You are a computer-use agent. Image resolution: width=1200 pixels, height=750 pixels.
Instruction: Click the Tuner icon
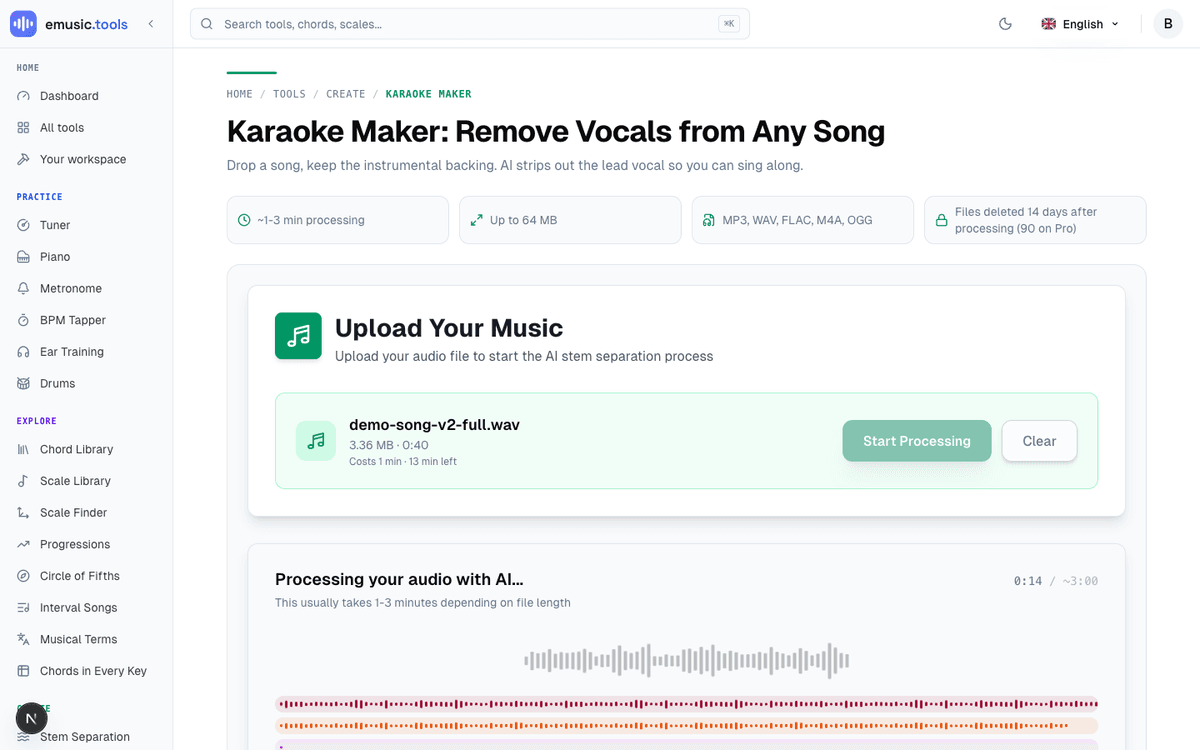coord(23,225)
